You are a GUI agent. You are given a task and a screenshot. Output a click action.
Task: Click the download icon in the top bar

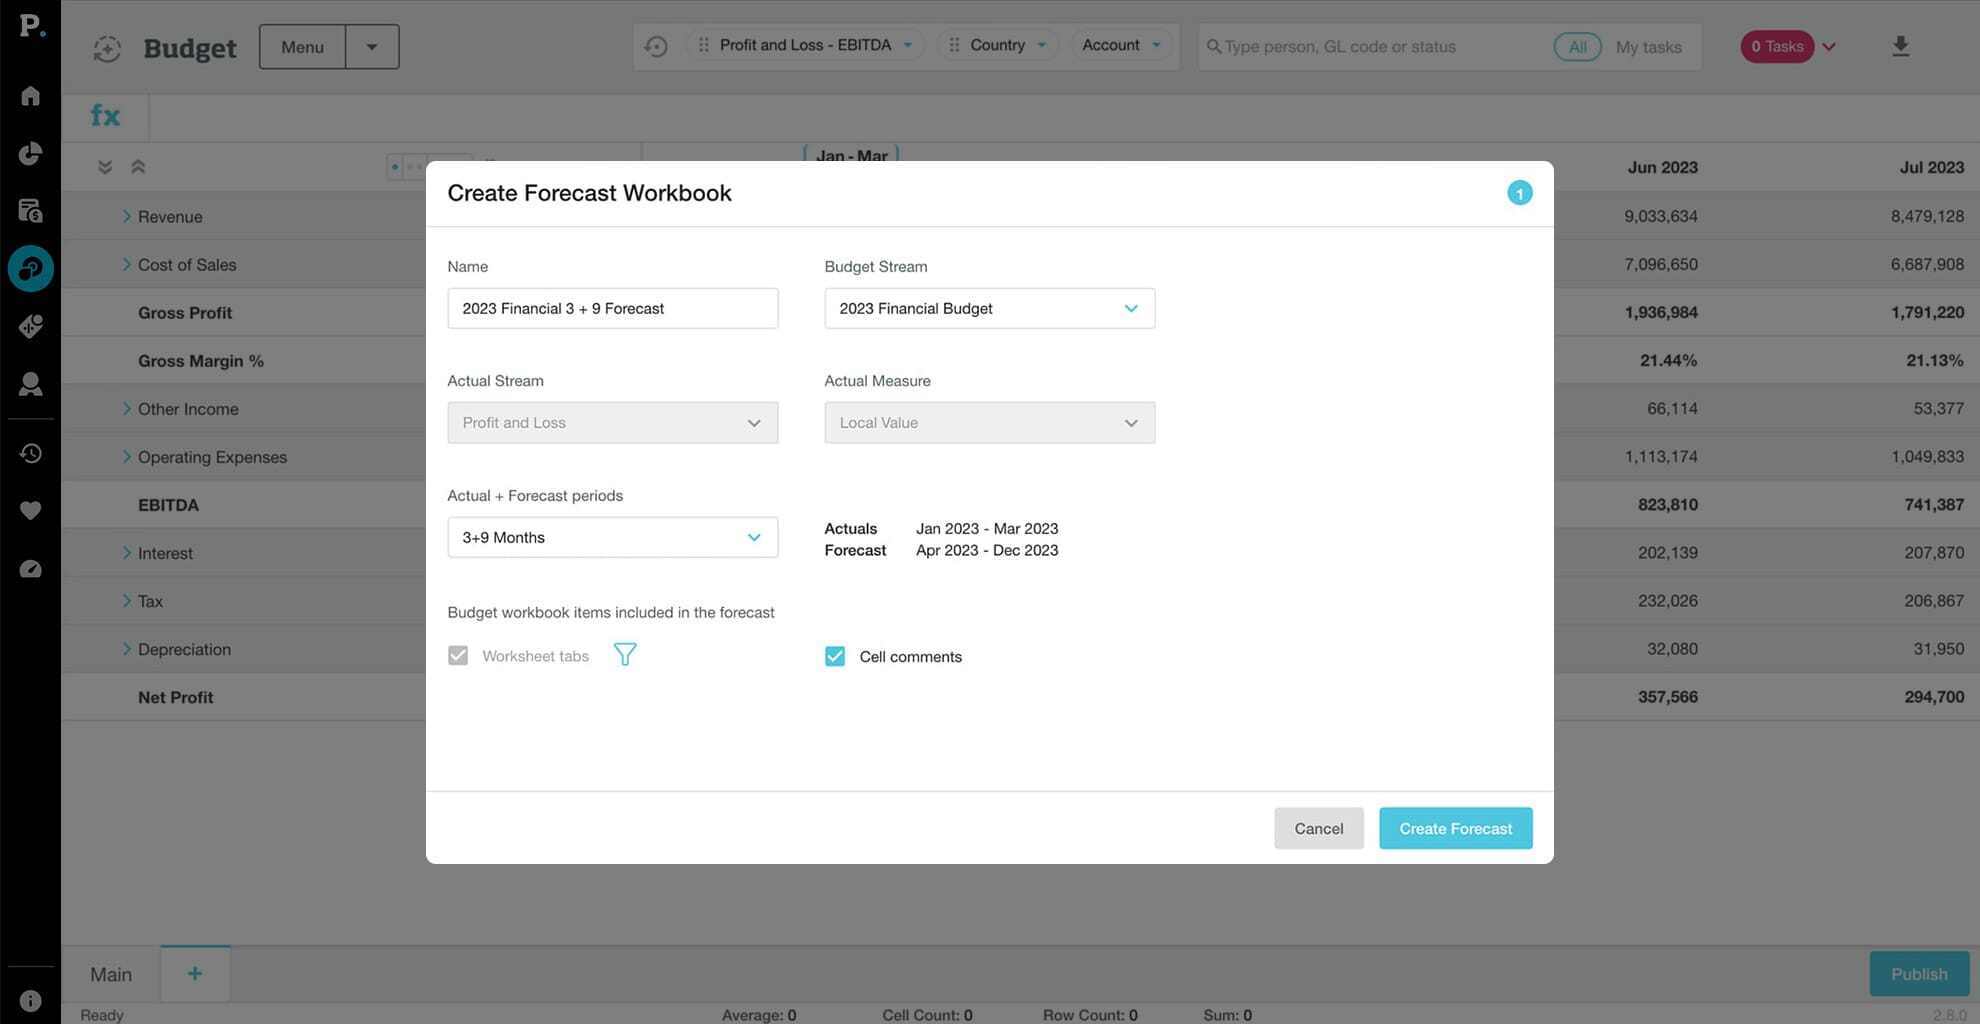click(x=1900, y=47)
